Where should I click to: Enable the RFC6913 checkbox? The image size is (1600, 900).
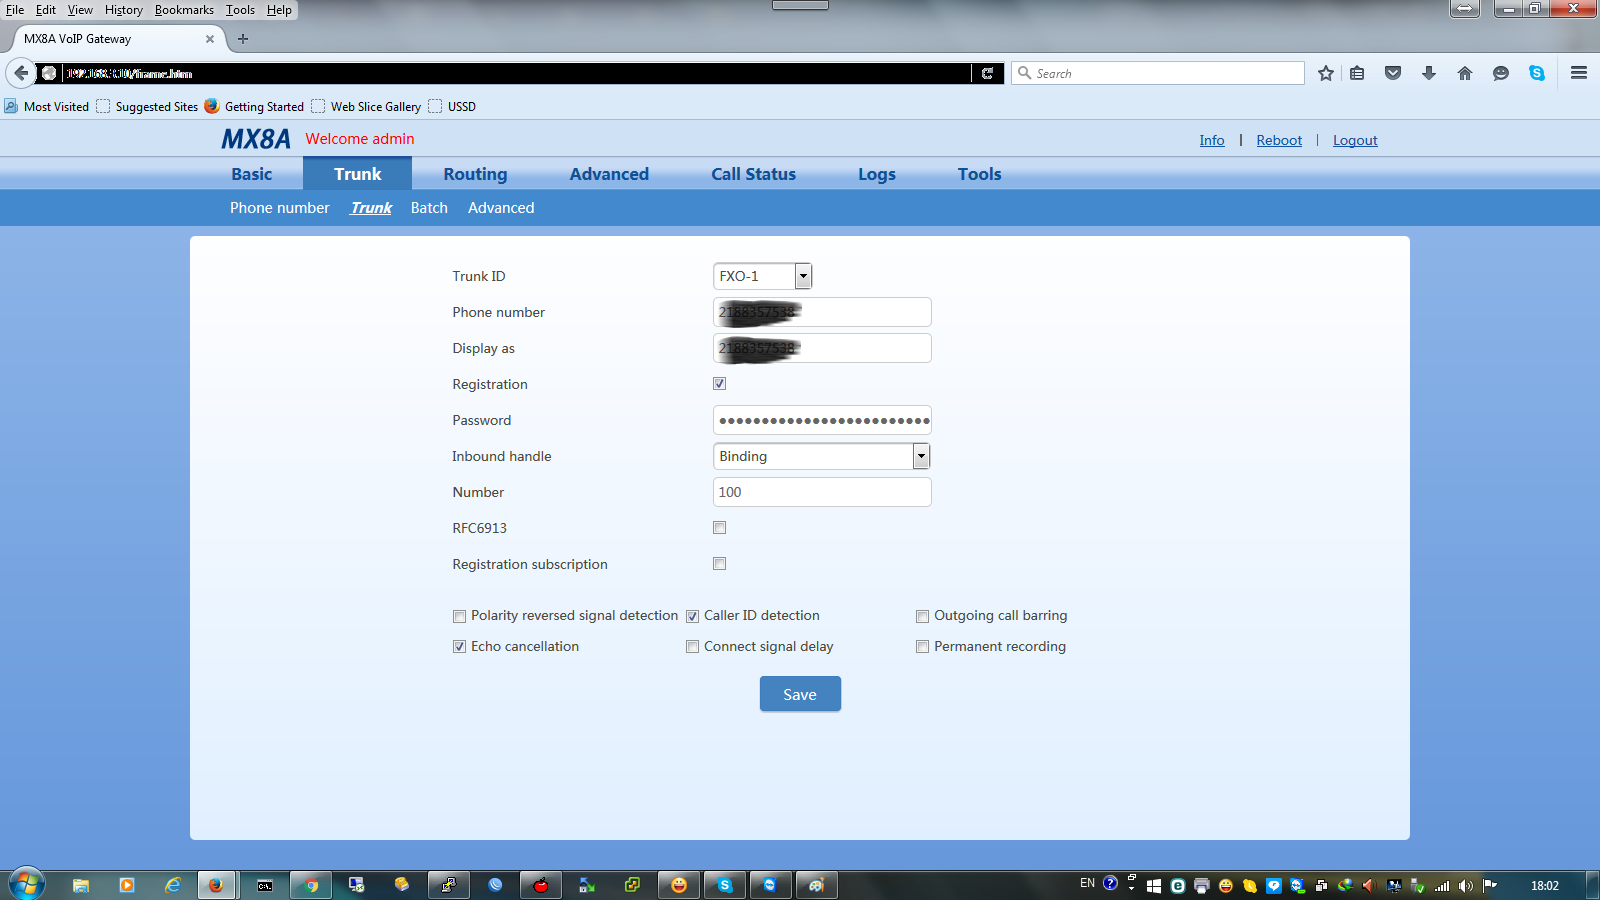[x=720, y=528]
